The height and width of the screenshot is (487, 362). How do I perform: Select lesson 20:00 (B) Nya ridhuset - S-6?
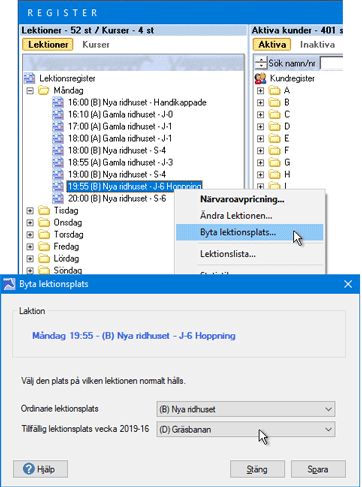[x=117, y=198]
